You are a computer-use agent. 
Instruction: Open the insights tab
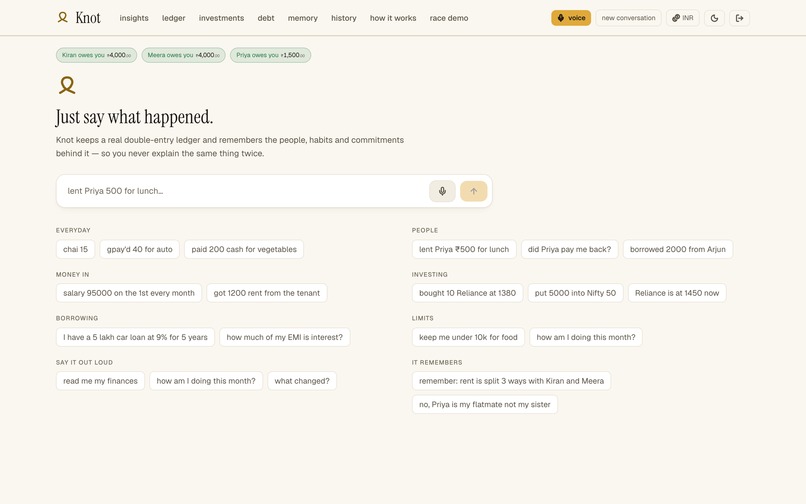tap(134, 18)
